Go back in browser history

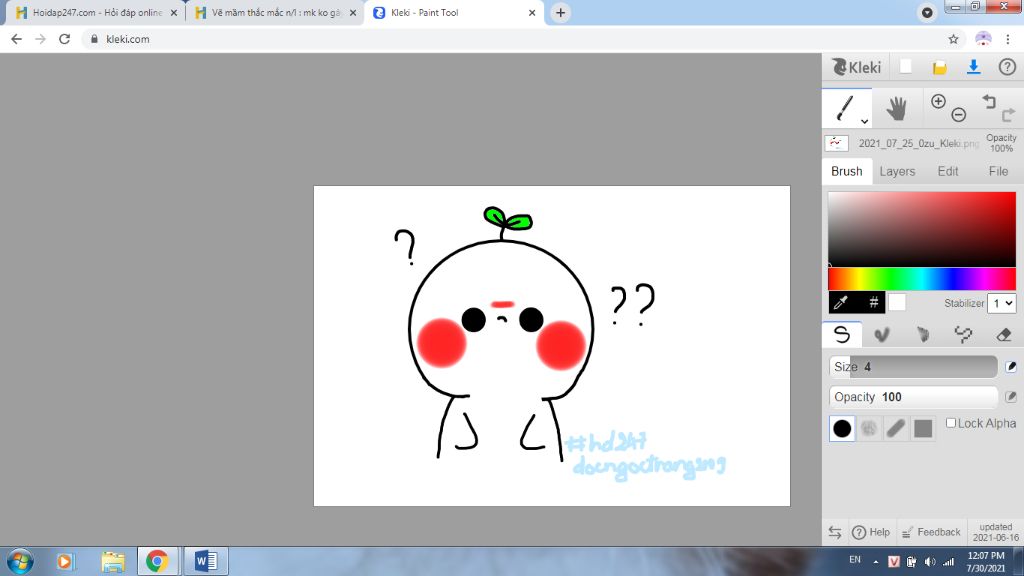[16, 39]
